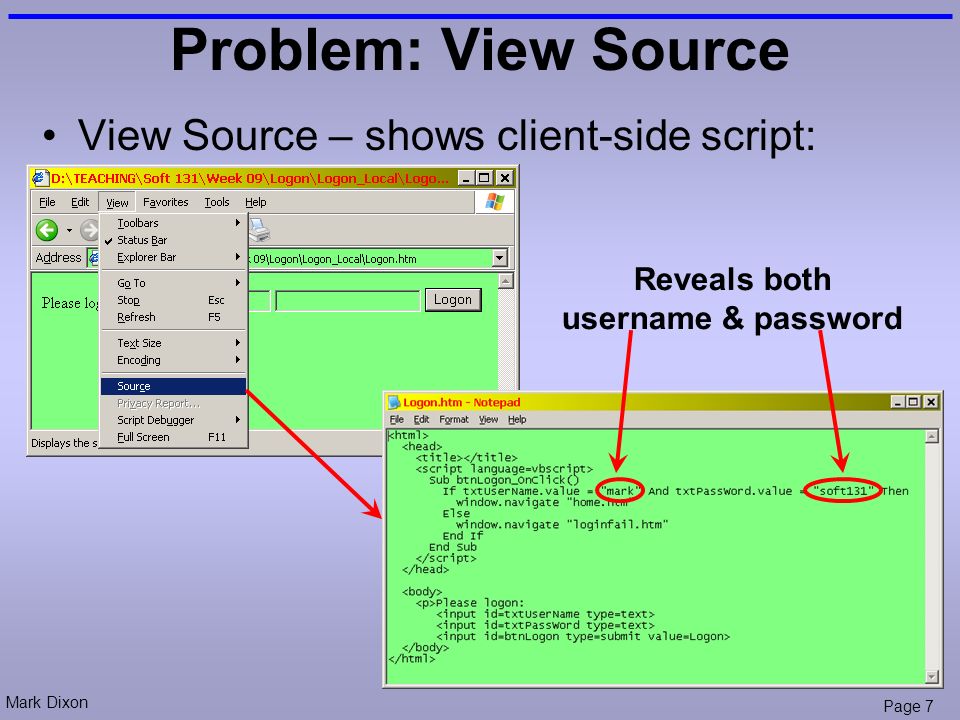960x720 pixels.
Task: Maximize the Internet Explorer window
Action: pos(484,178)
